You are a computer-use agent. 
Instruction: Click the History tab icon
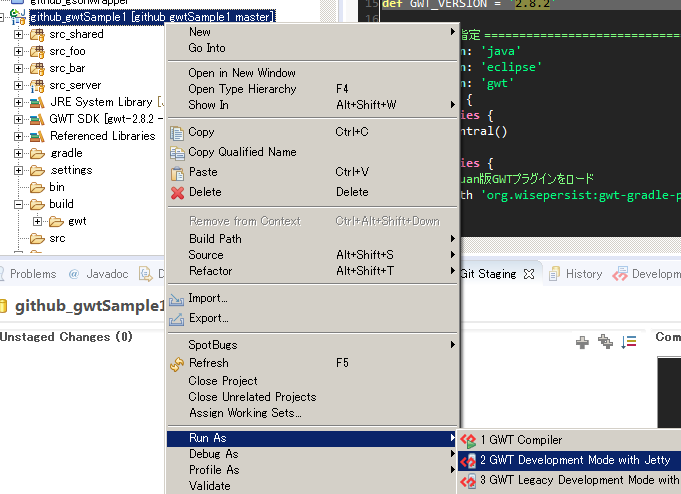[554, 274]
